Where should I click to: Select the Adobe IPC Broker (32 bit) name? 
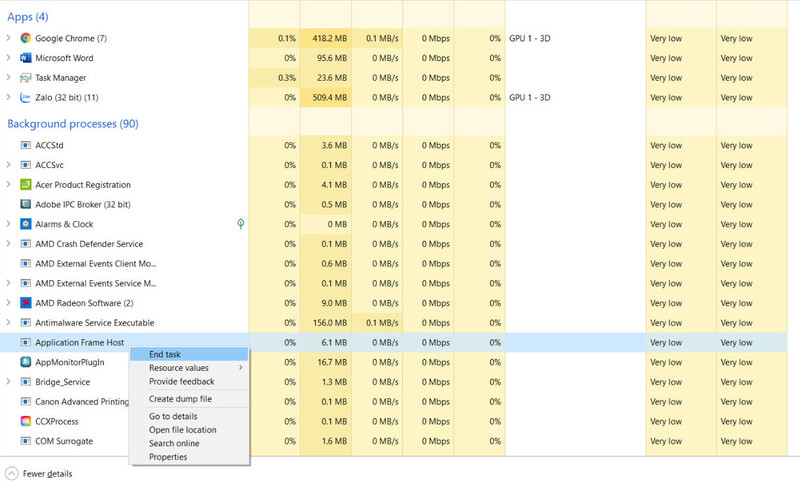[x=83, y=205]
